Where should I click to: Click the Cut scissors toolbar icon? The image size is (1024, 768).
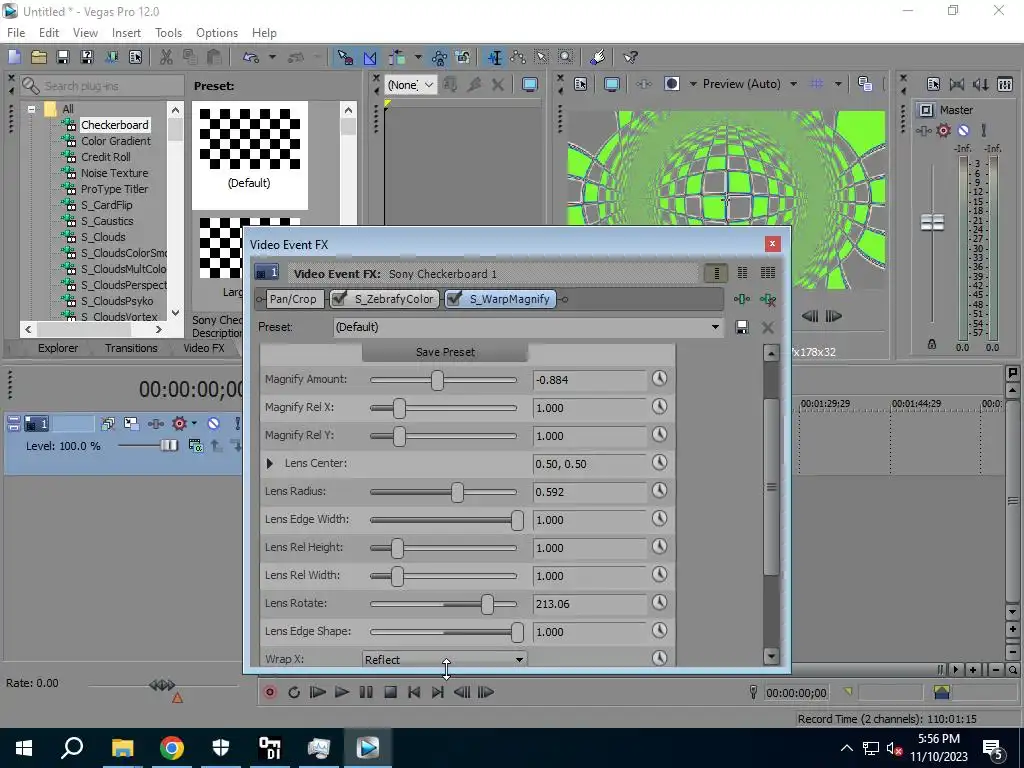point(166,57)
